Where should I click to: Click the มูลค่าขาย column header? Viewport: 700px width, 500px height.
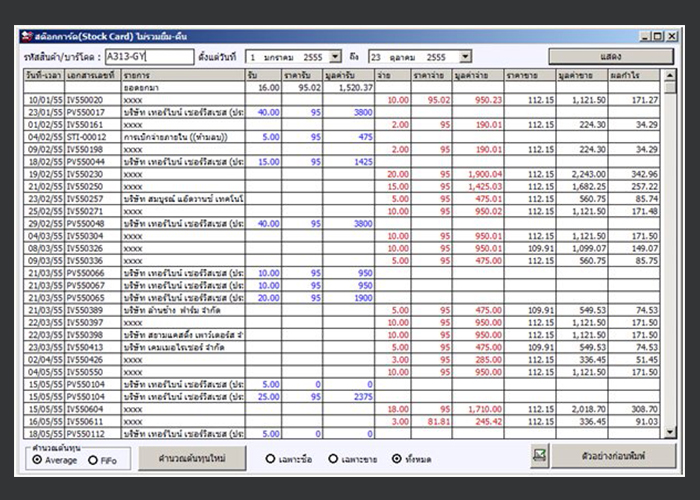[x=582, y=75]
